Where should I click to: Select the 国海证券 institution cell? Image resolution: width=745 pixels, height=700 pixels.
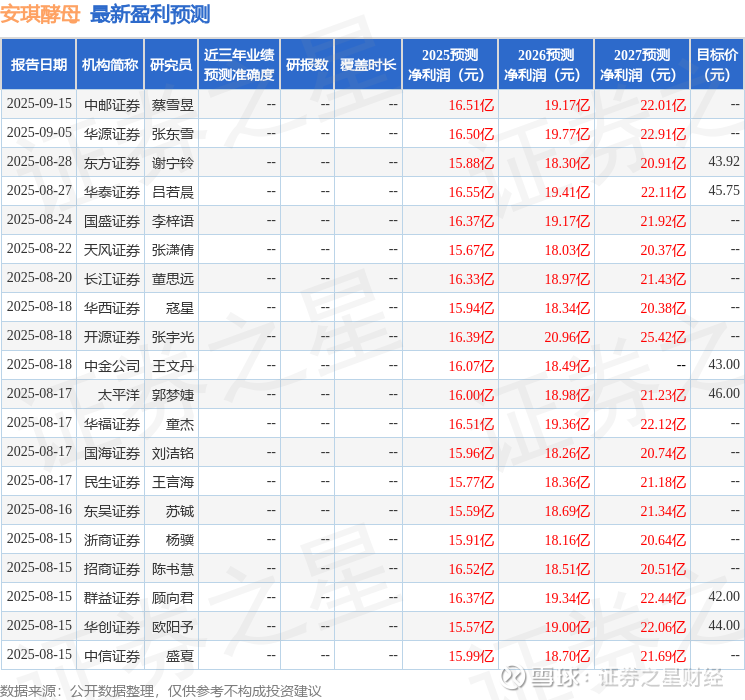click(112, 453)
